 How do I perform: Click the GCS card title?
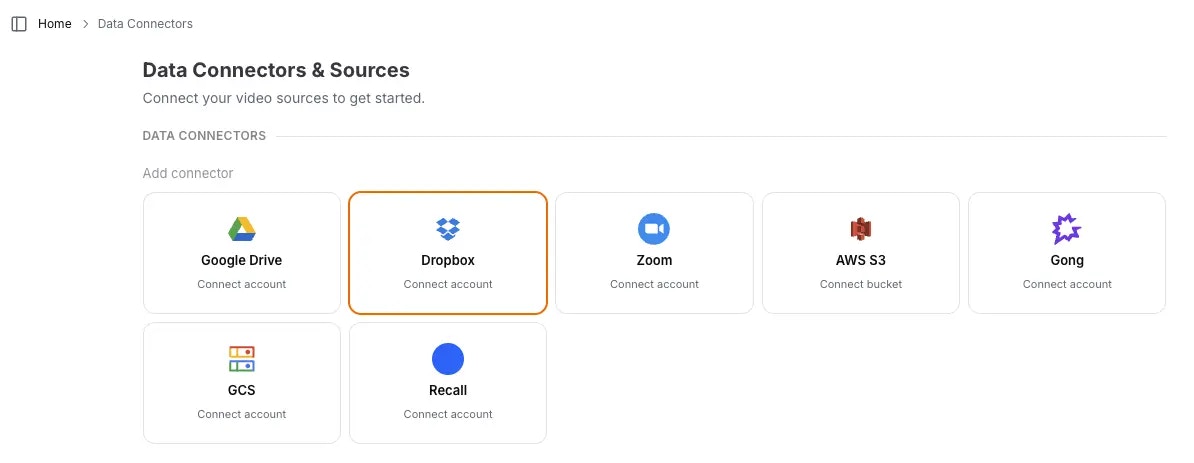(x=241, y=391)
